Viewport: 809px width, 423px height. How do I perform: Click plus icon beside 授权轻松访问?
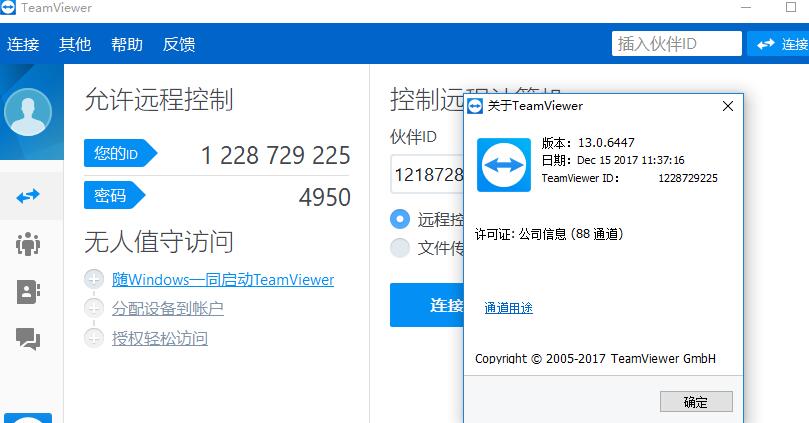[94, 338]
